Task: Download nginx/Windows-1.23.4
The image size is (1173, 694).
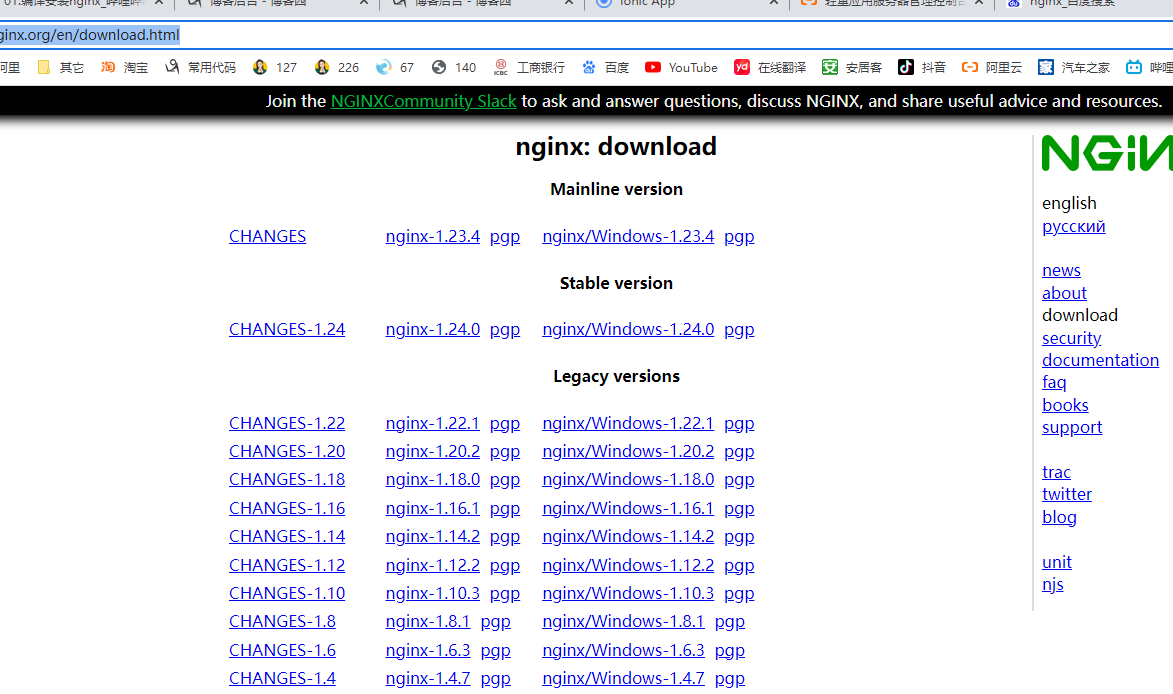Action: [x=628, y=236]
